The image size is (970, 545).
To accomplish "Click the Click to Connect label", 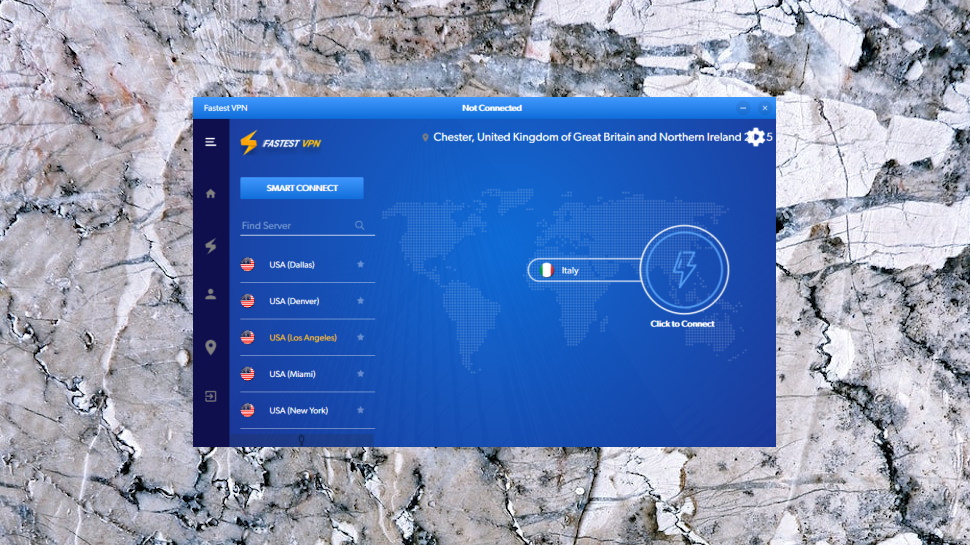I will pyautogui.click(x=682, y=324).
